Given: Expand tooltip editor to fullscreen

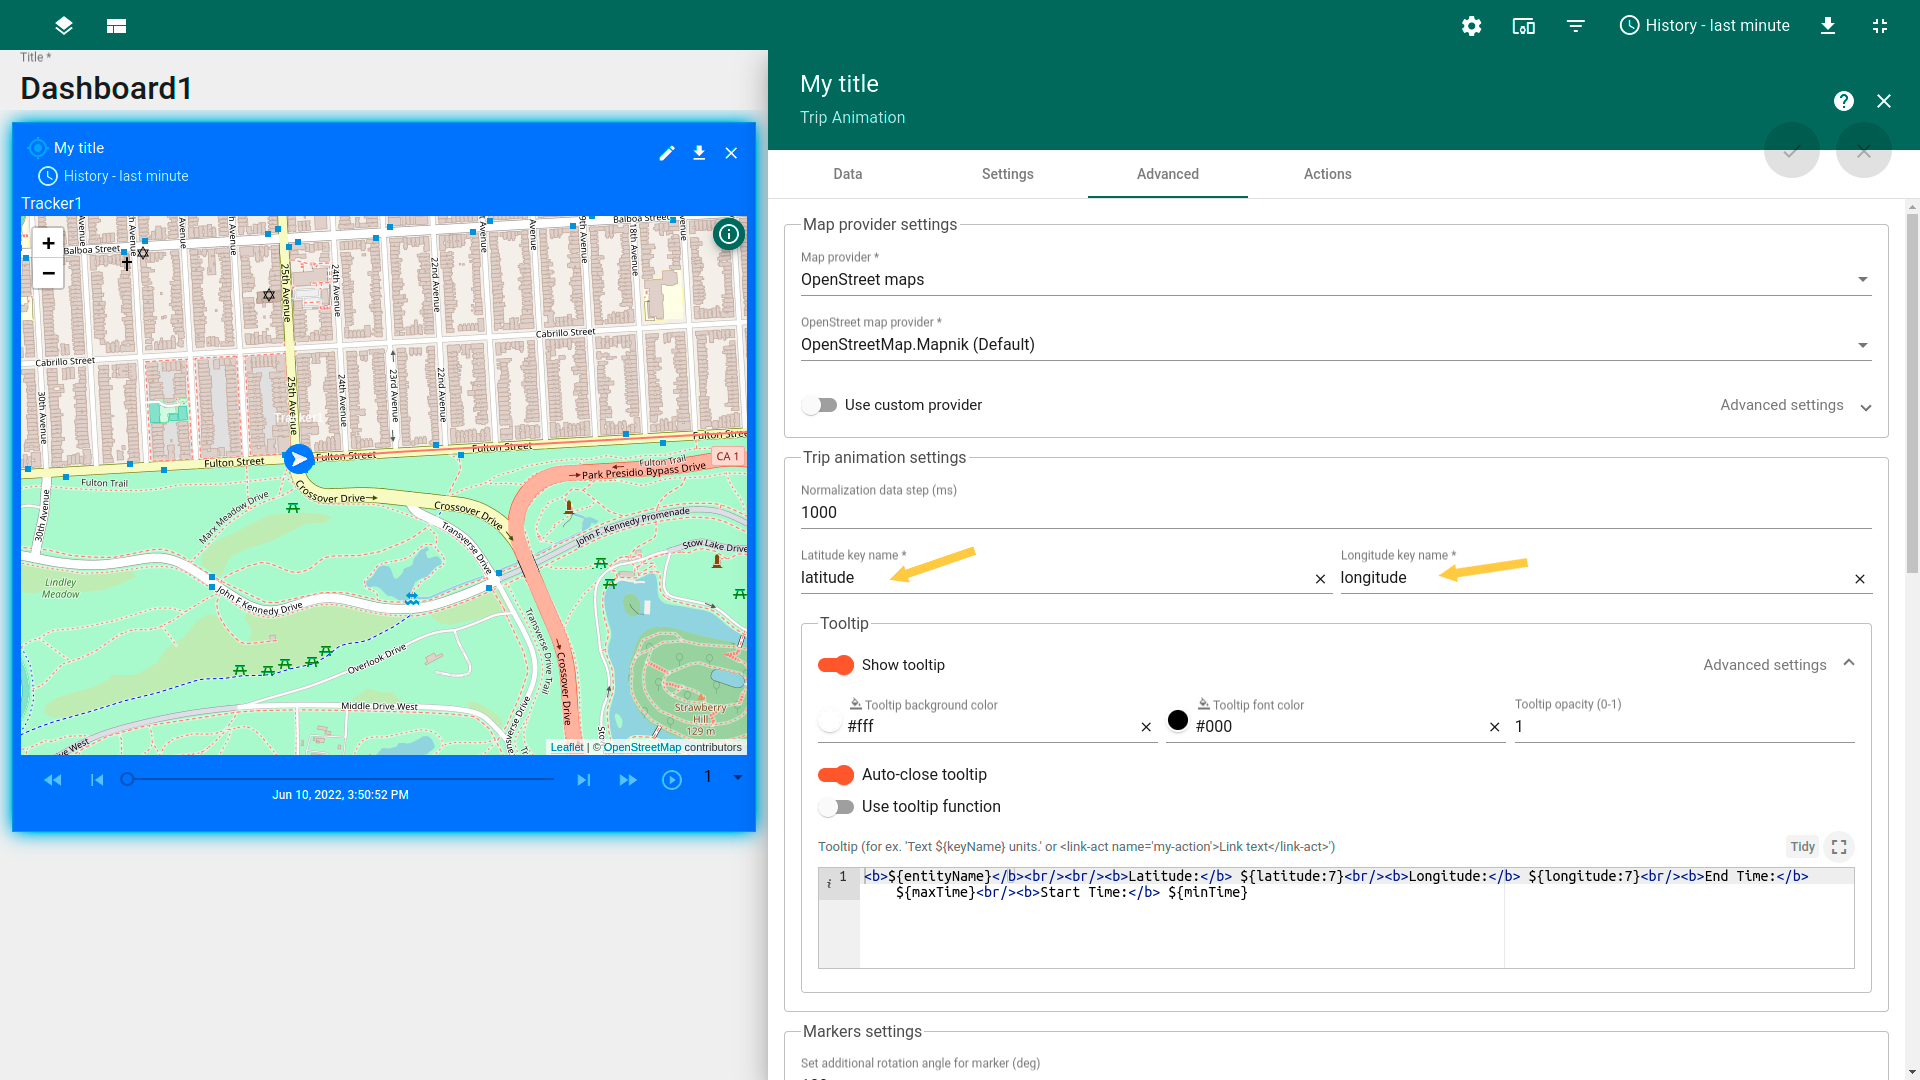Looking at the screenshot, I should coord(1839,847).
